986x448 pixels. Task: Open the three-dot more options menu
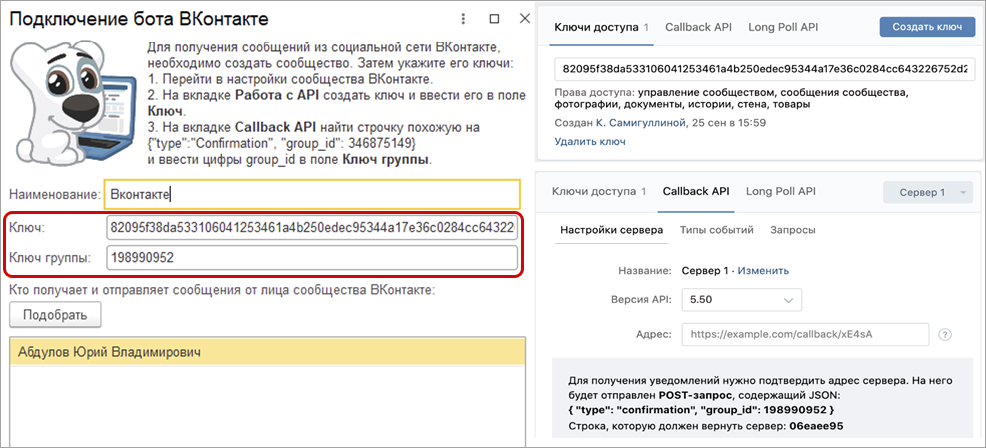pos(463,19)
